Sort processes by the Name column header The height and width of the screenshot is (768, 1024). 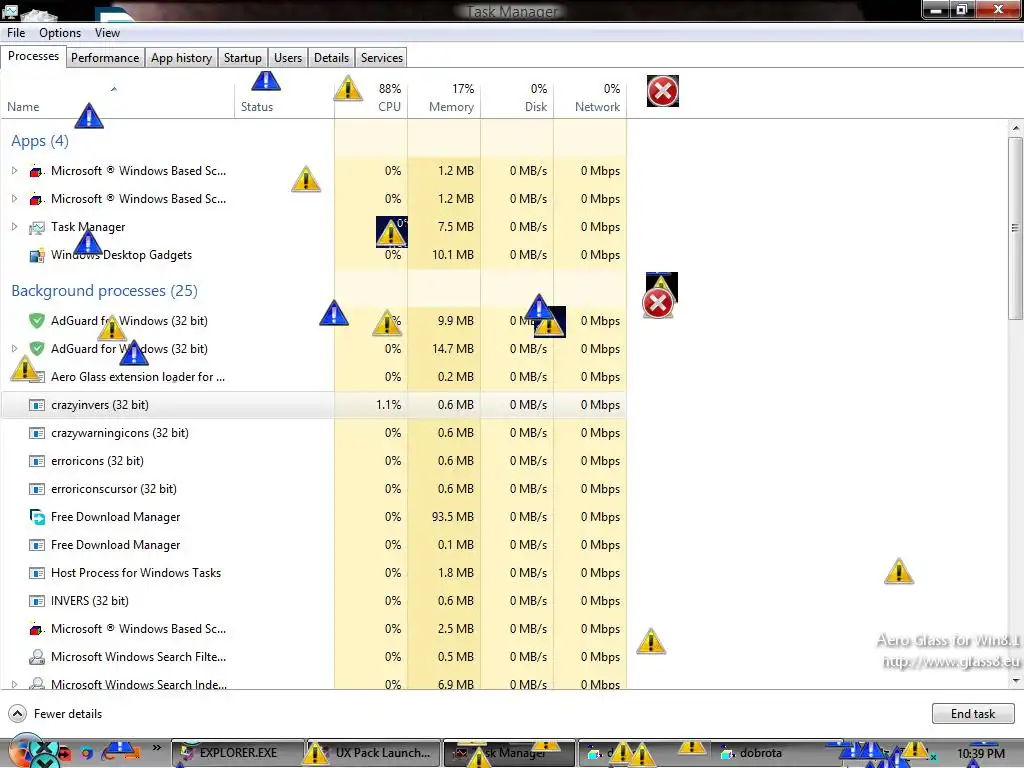118,98
